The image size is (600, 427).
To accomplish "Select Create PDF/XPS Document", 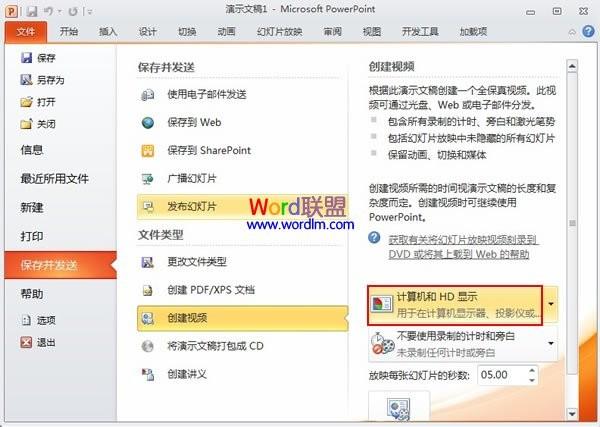I will coord(211,290).
